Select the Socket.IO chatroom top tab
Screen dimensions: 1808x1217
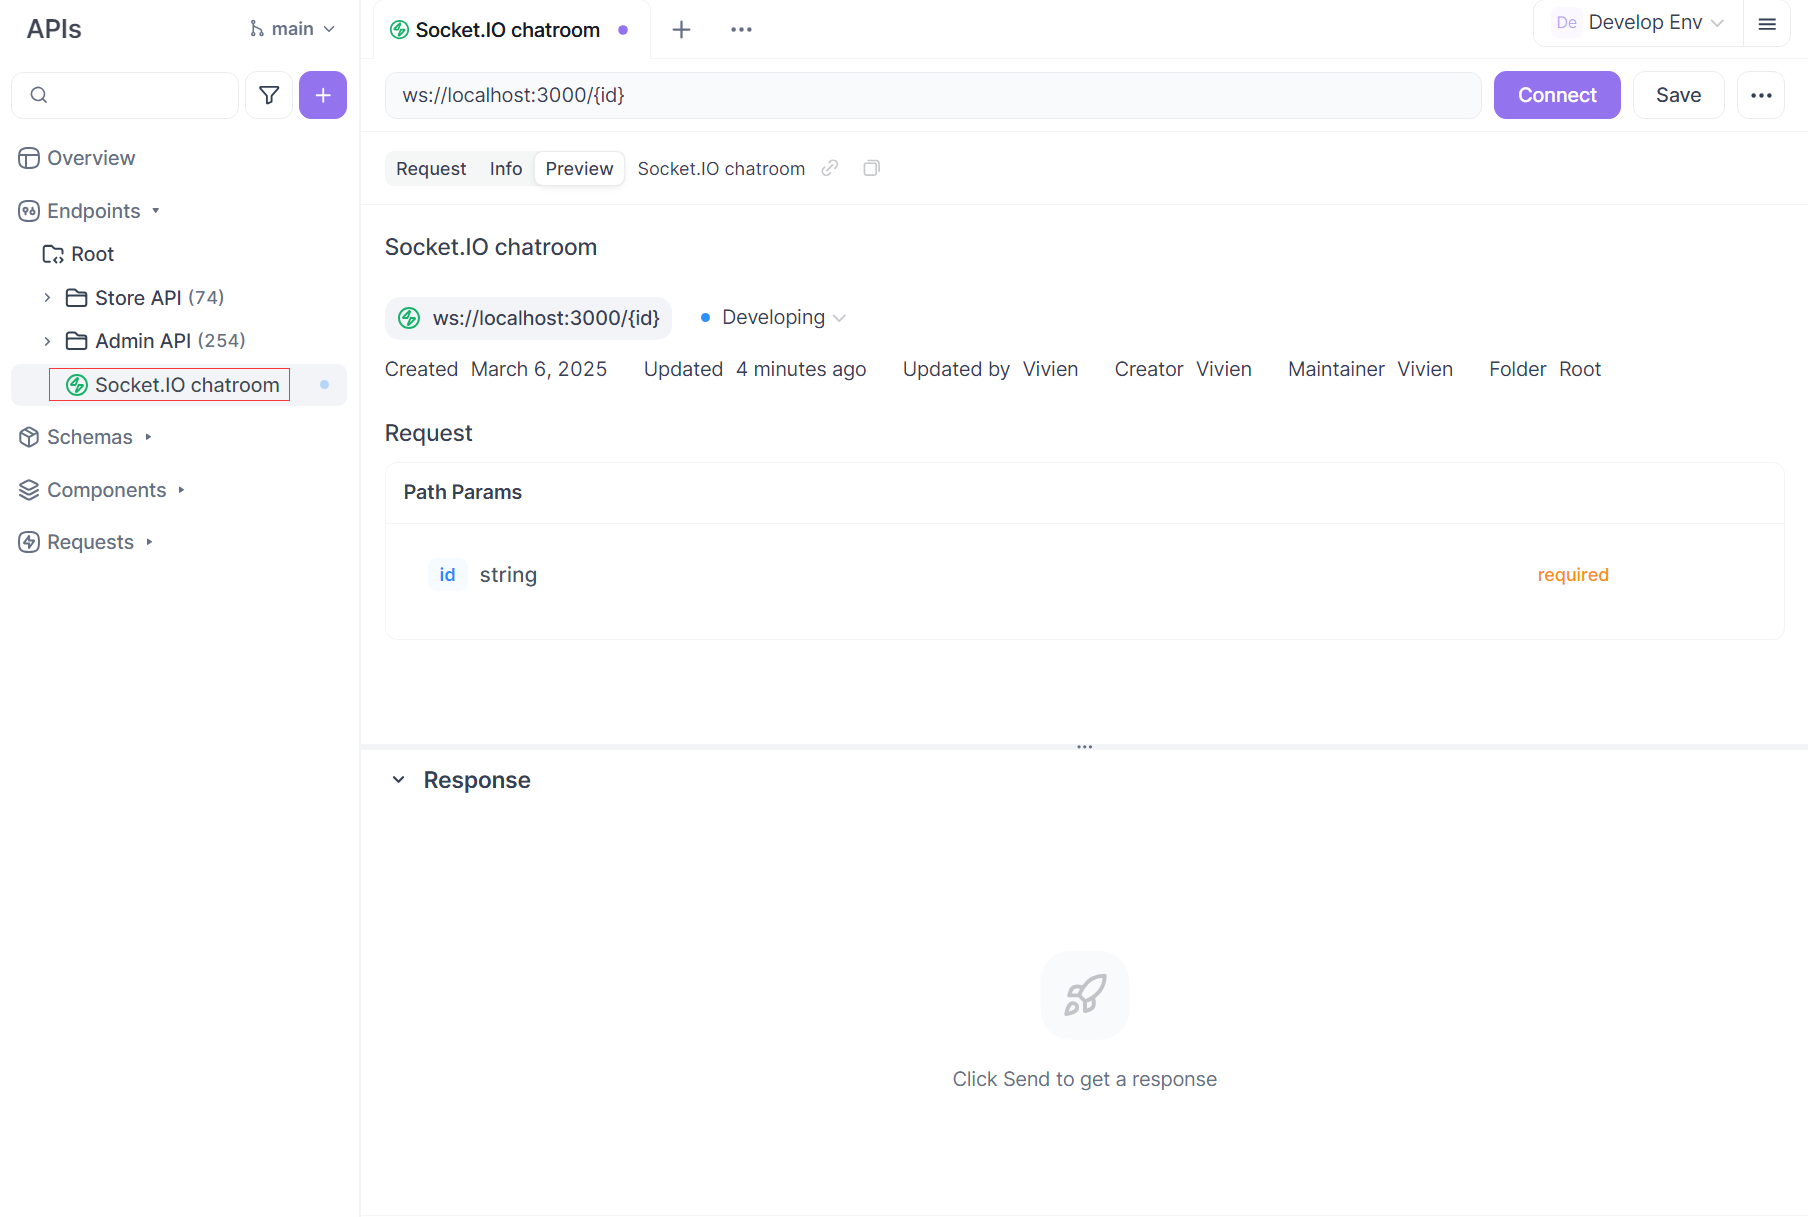coord(510,30)
